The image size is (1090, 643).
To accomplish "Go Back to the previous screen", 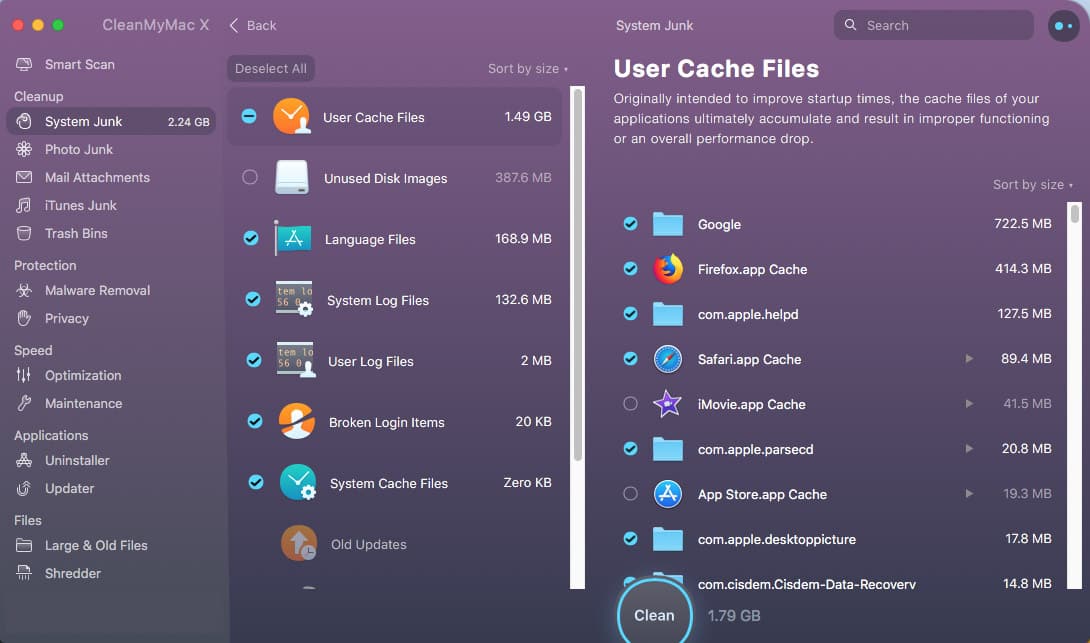I will [x=253, y=26].
